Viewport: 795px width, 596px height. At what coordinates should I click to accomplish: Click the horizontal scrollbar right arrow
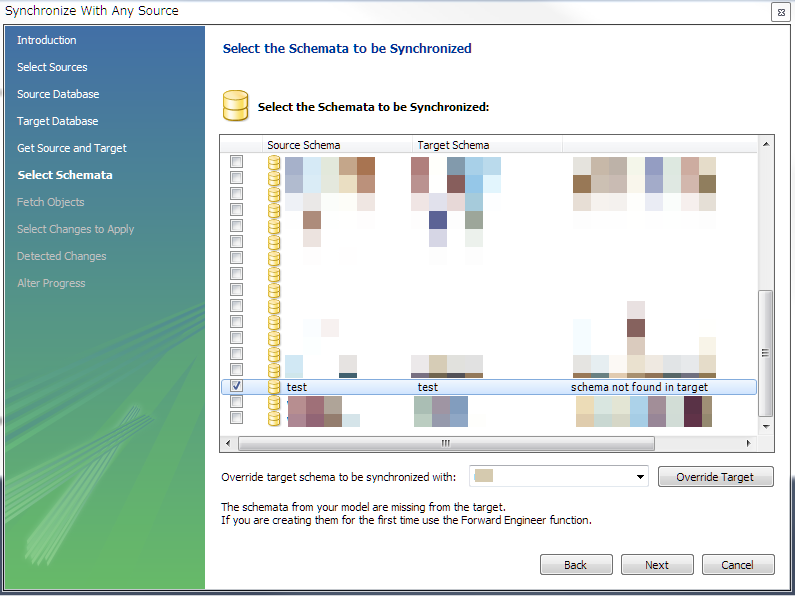click(748, 443)
